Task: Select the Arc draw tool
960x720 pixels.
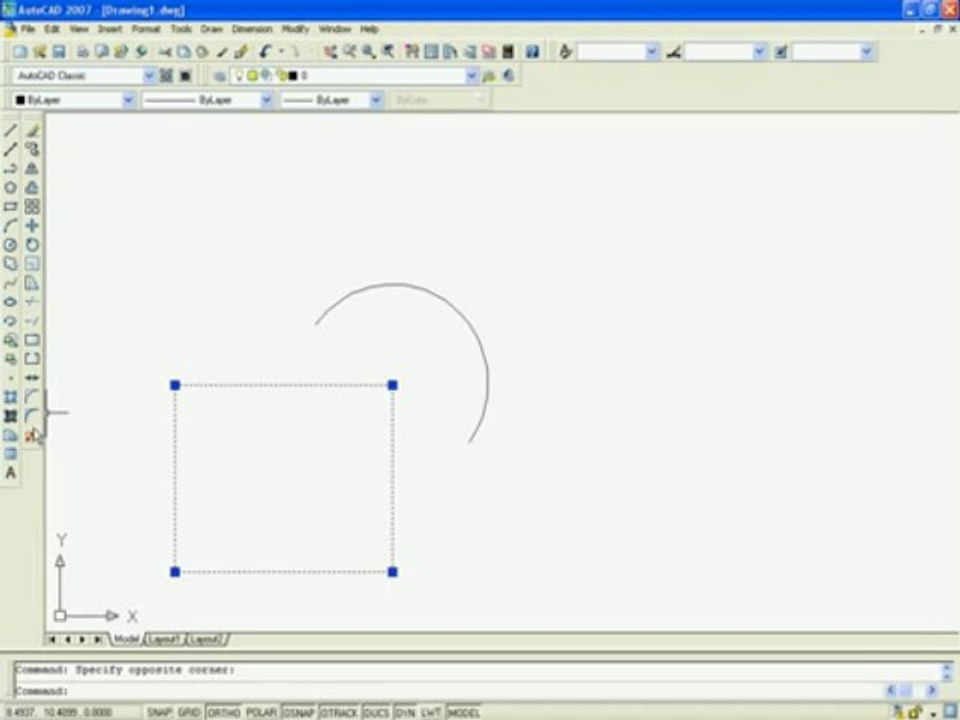Action: pos(10,225)
